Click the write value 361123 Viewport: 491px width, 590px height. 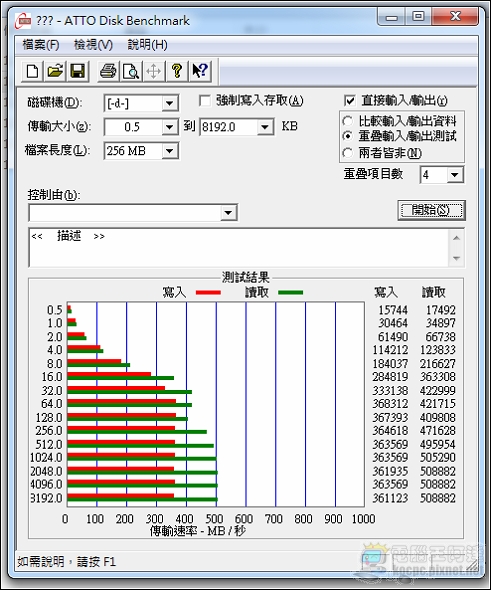click(390, 498)
